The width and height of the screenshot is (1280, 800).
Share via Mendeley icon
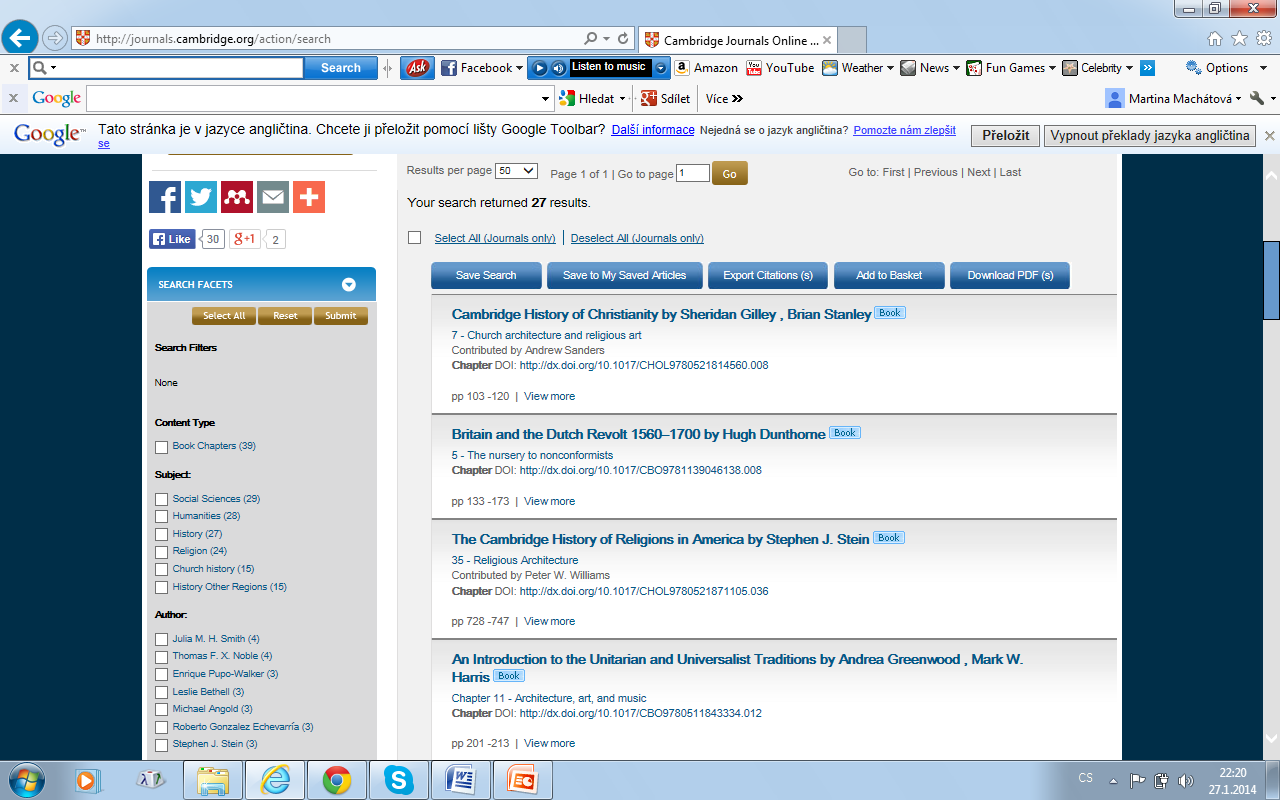tap(237, 197)
